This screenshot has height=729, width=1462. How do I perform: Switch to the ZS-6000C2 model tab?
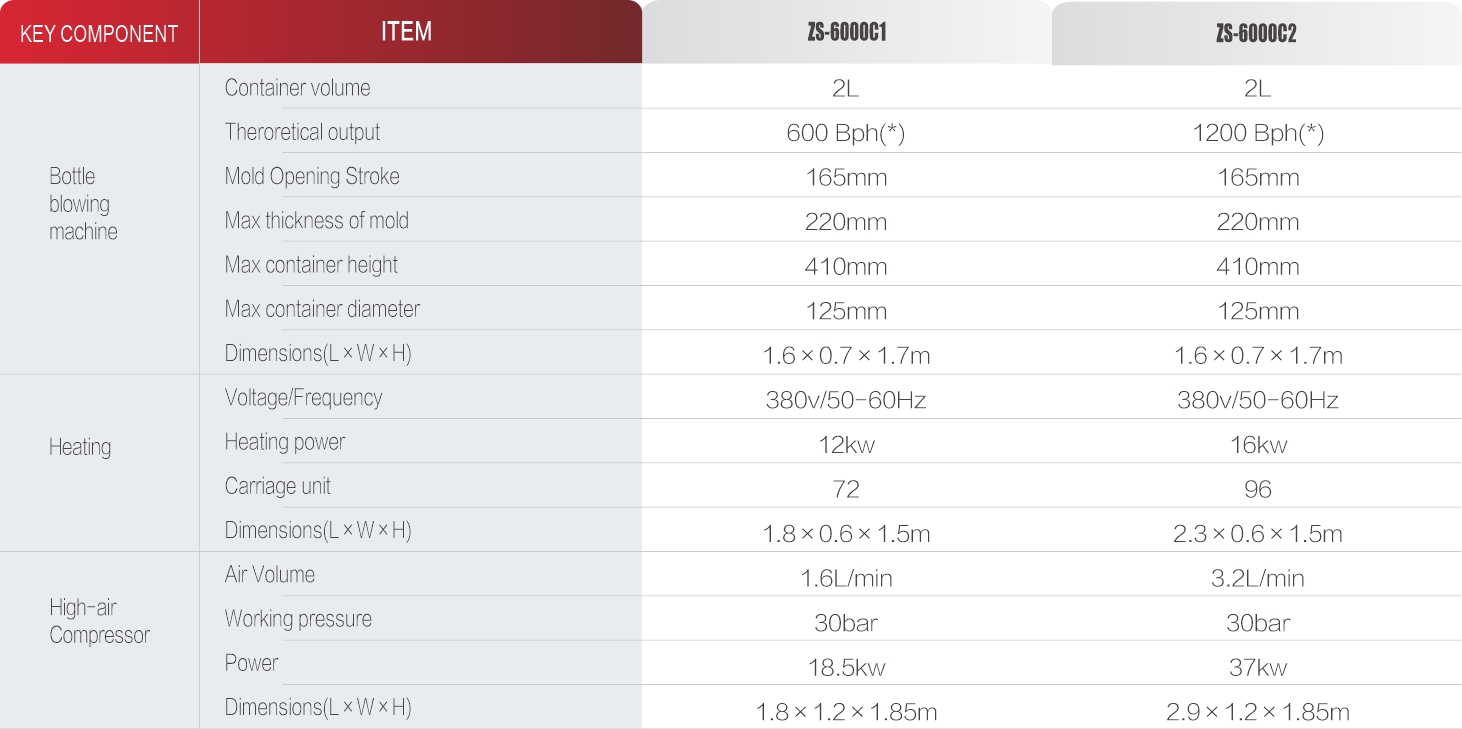[1257, 33]
